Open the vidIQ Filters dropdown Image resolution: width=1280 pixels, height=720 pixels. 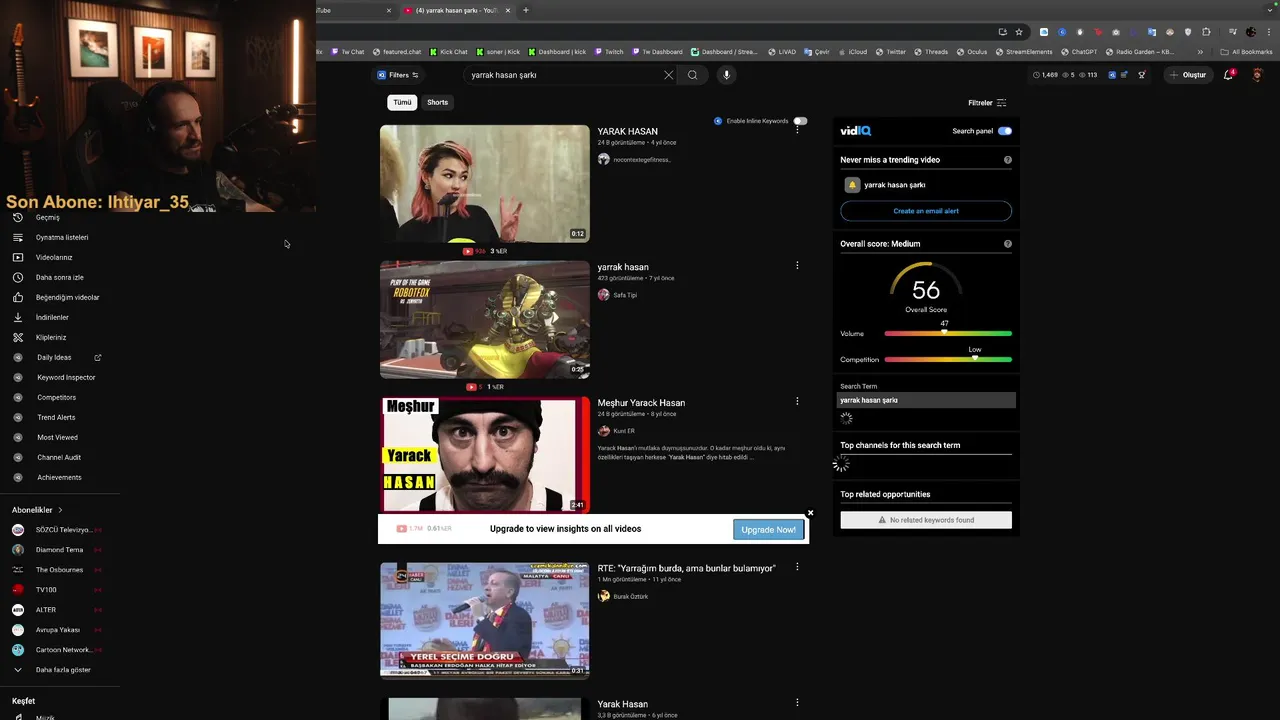398,75
